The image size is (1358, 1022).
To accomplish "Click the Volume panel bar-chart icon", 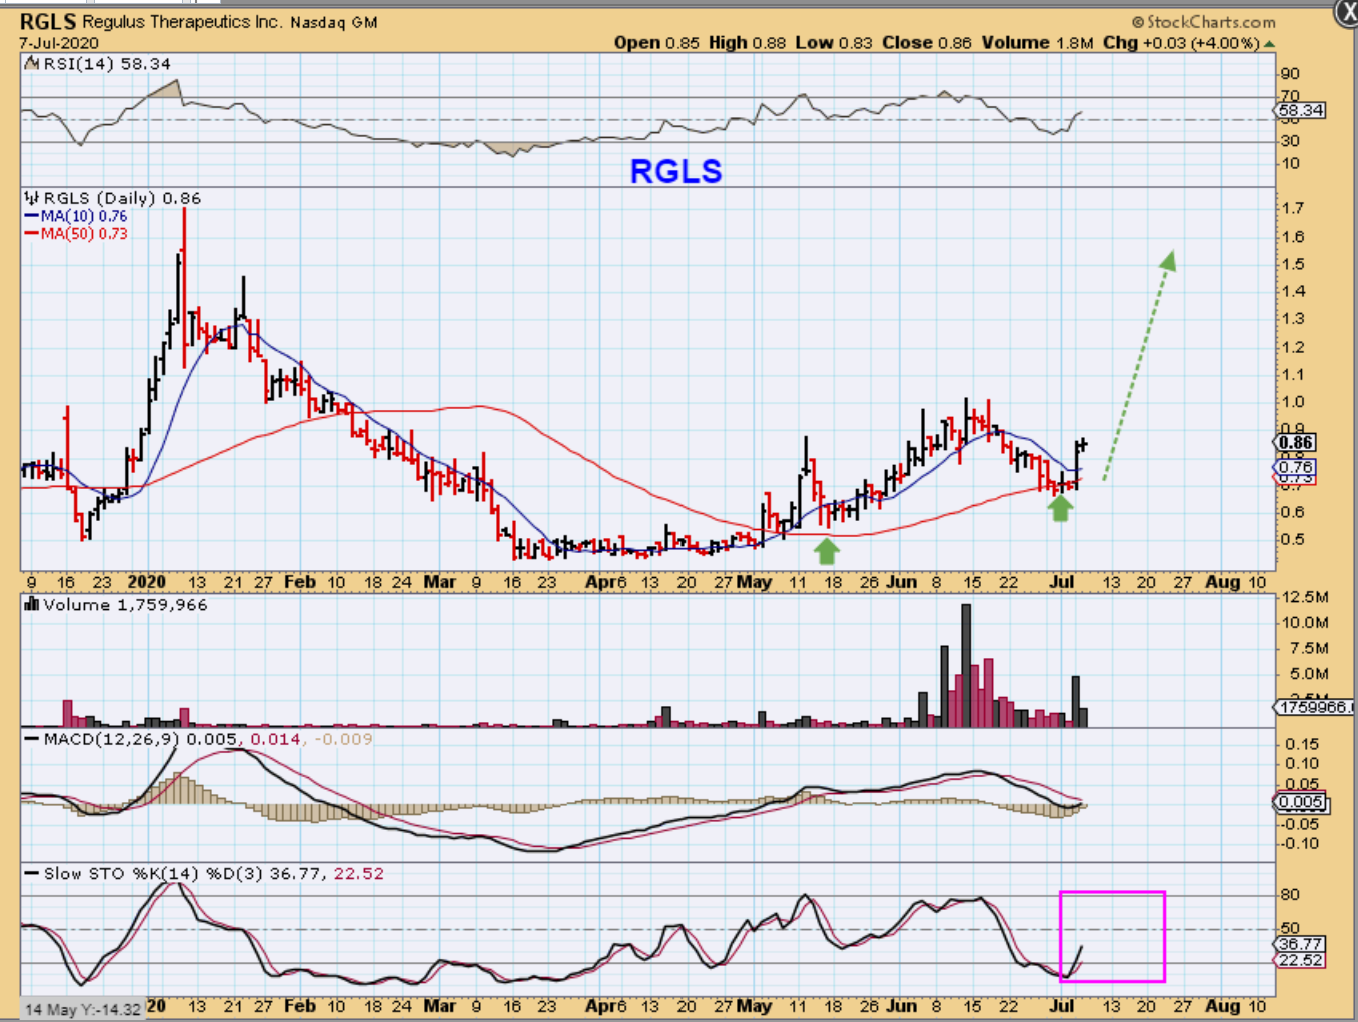I will (32, 605).
